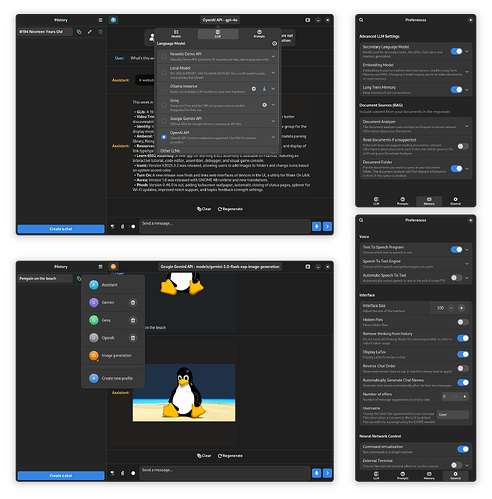Switch to Prompts tab in model popover
The width and height of the screenshot is (492, 499).
click(259, 34)
